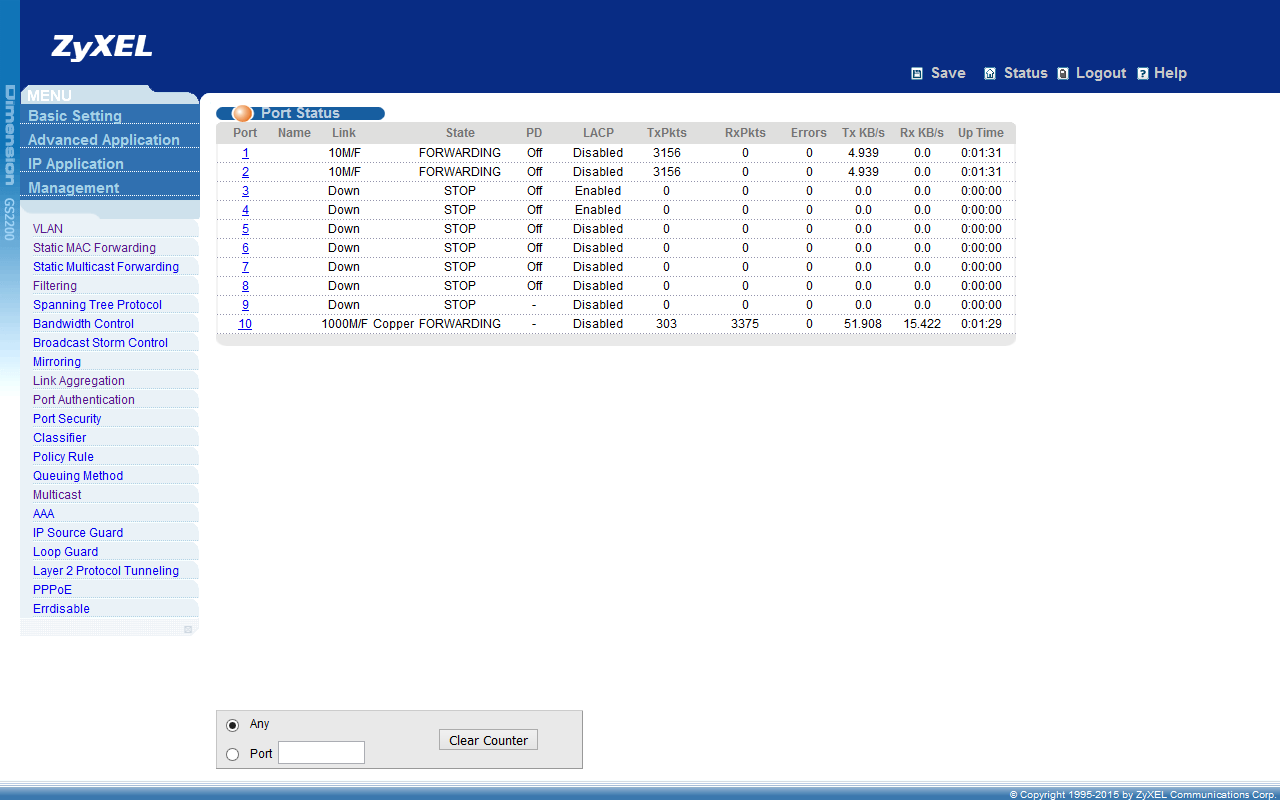
Task: Open port 7 details link
Action: click(x=245, y=267)
